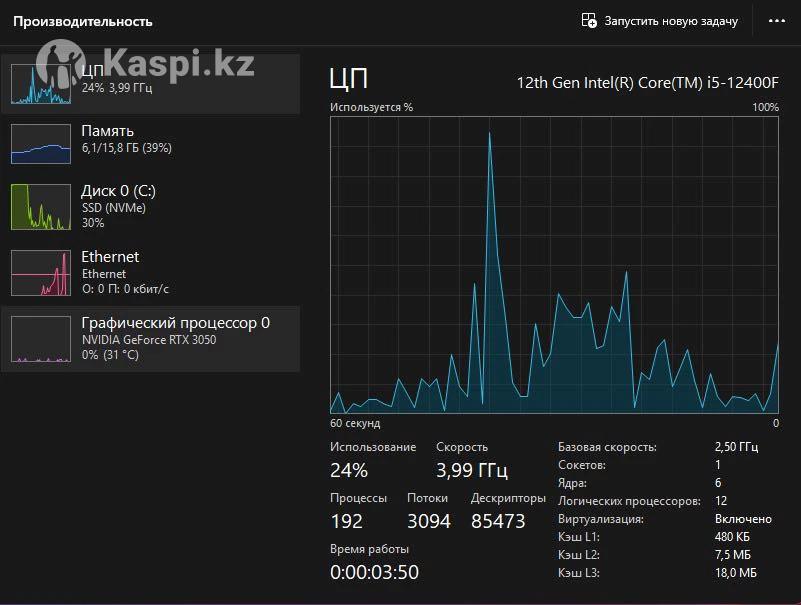Click the CPU mini graph thumbnail in sidebar

tap(41, 83)
